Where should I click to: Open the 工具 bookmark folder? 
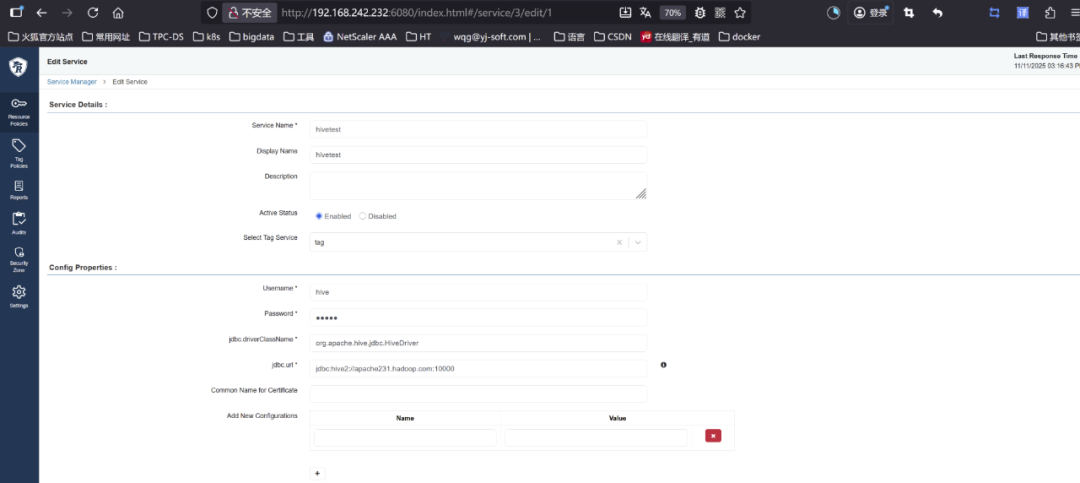point(299,37)
